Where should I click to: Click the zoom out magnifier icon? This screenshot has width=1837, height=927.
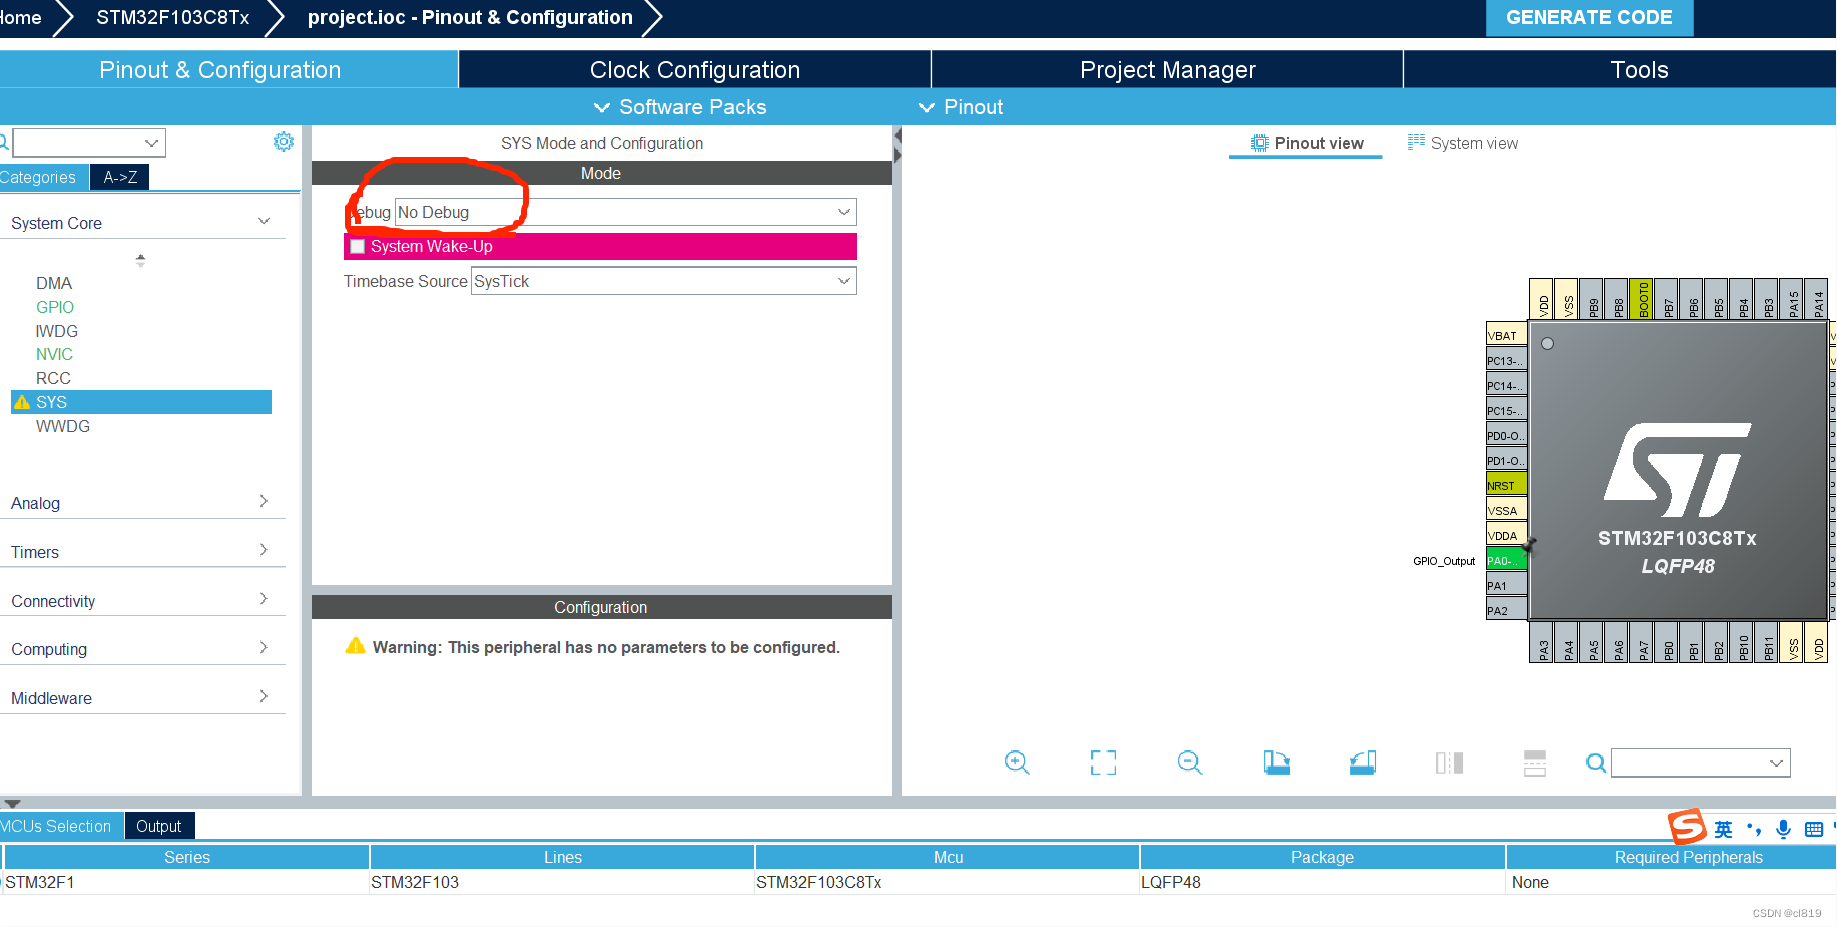coord(1190,763)
